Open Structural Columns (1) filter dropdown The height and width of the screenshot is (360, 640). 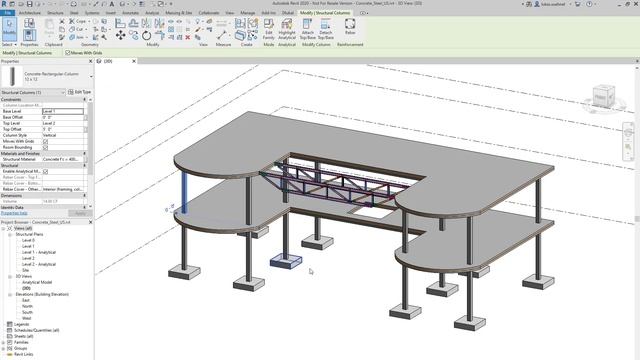(x=33, y=92)
